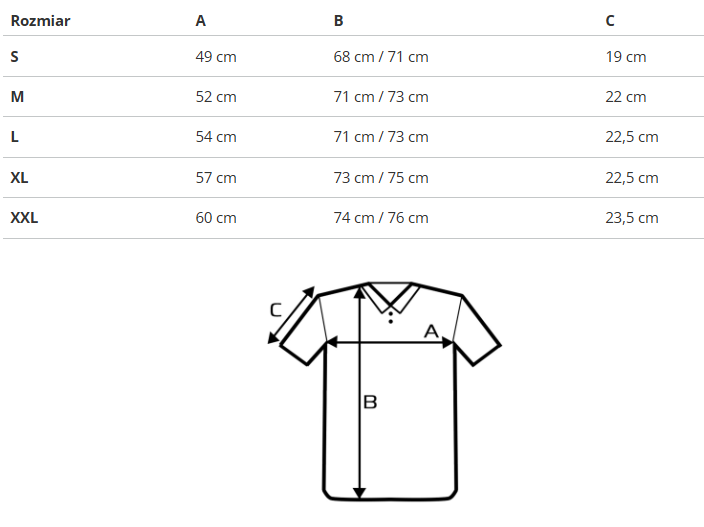The width and height of the screenshot is (704, 527).
Task: Select the L size row label
Action: (x=15, y=137)
